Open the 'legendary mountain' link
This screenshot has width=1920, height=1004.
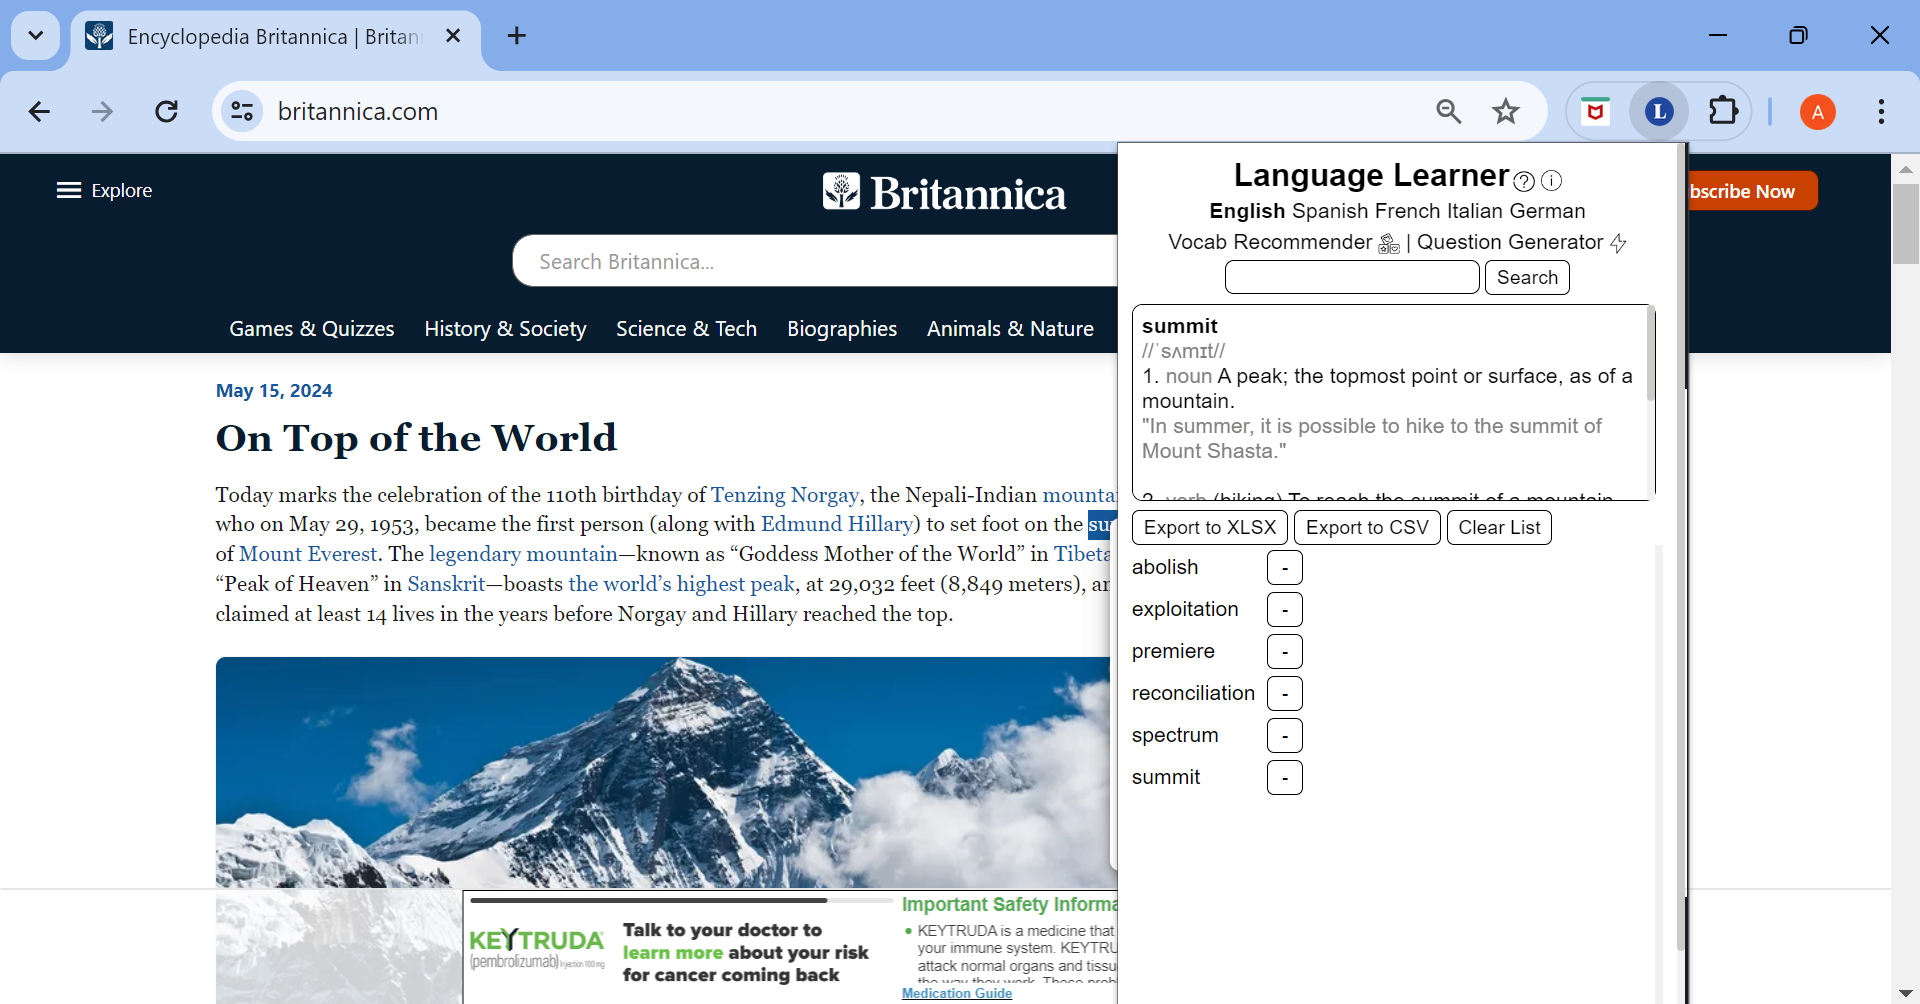click(x=523, y=554)
